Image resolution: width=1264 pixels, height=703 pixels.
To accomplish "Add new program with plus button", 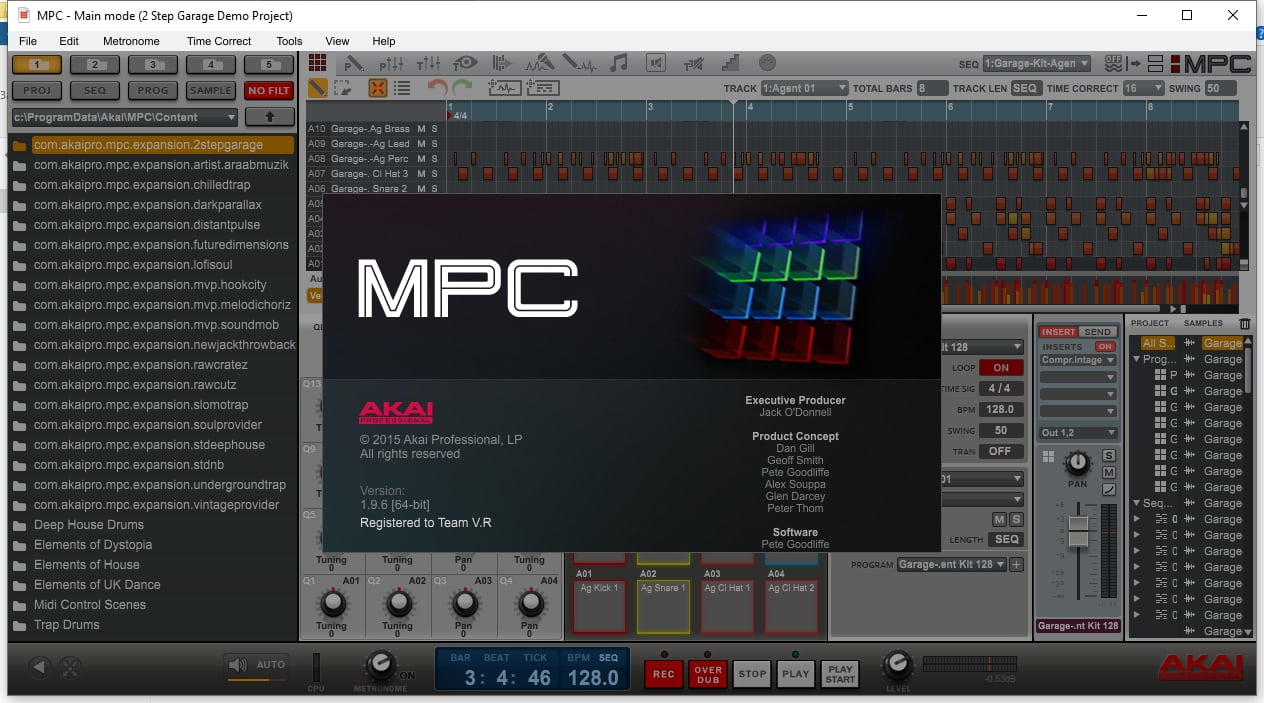I will pyautogui.click(x=1016, y=565).
